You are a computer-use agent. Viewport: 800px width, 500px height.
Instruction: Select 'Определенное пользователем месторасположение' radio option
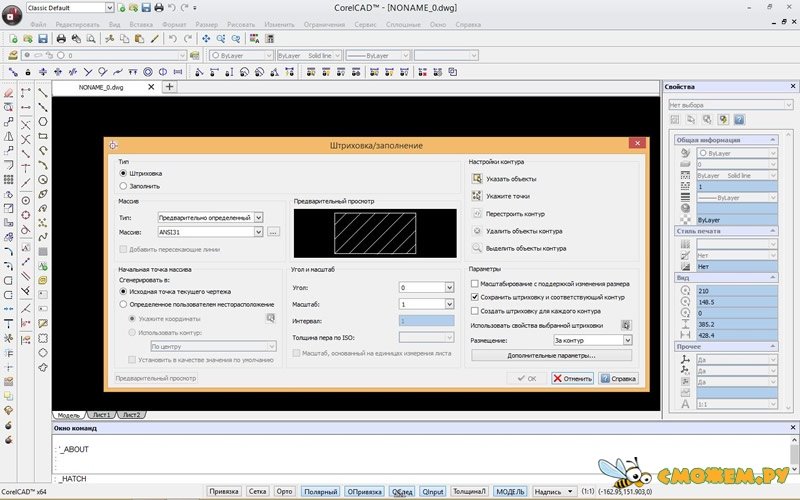[x=123, y=304]
